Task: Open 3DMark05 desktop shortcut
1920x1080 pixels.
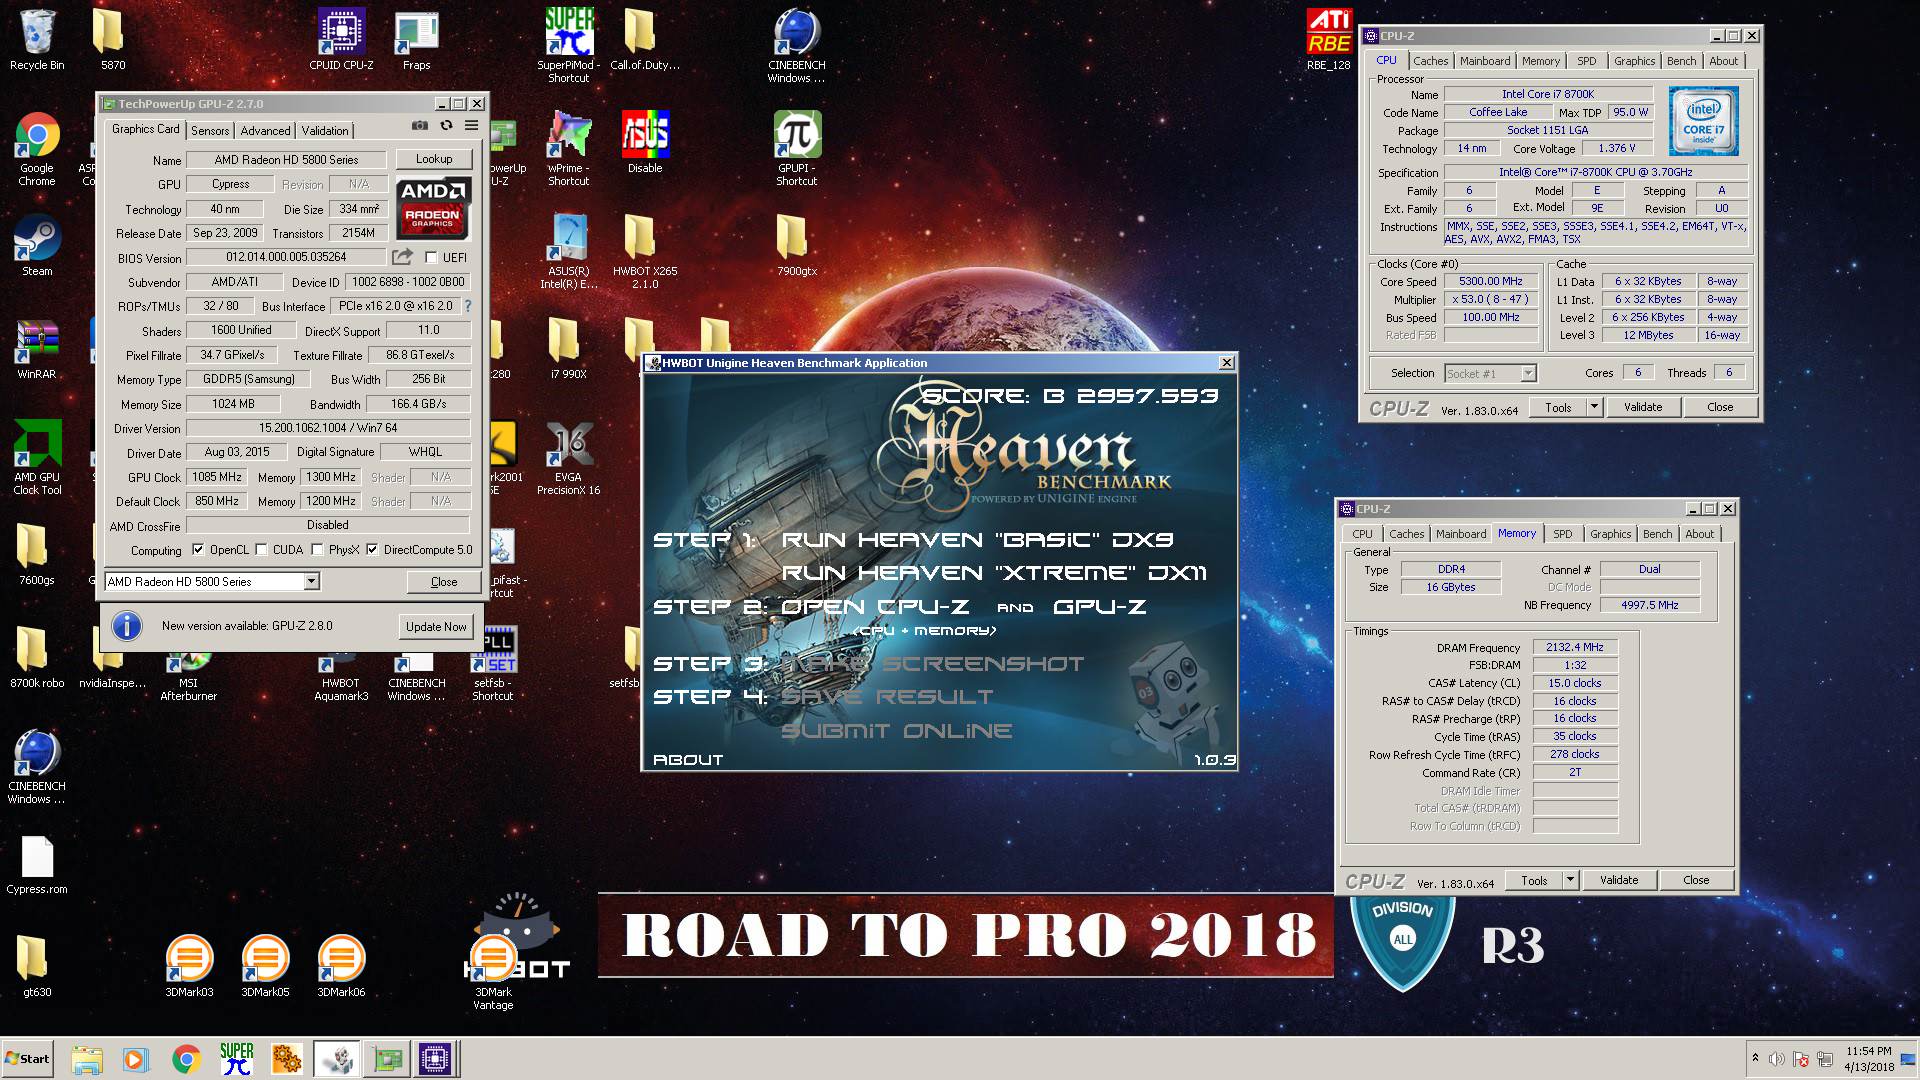Action: [x=265, y=966]
